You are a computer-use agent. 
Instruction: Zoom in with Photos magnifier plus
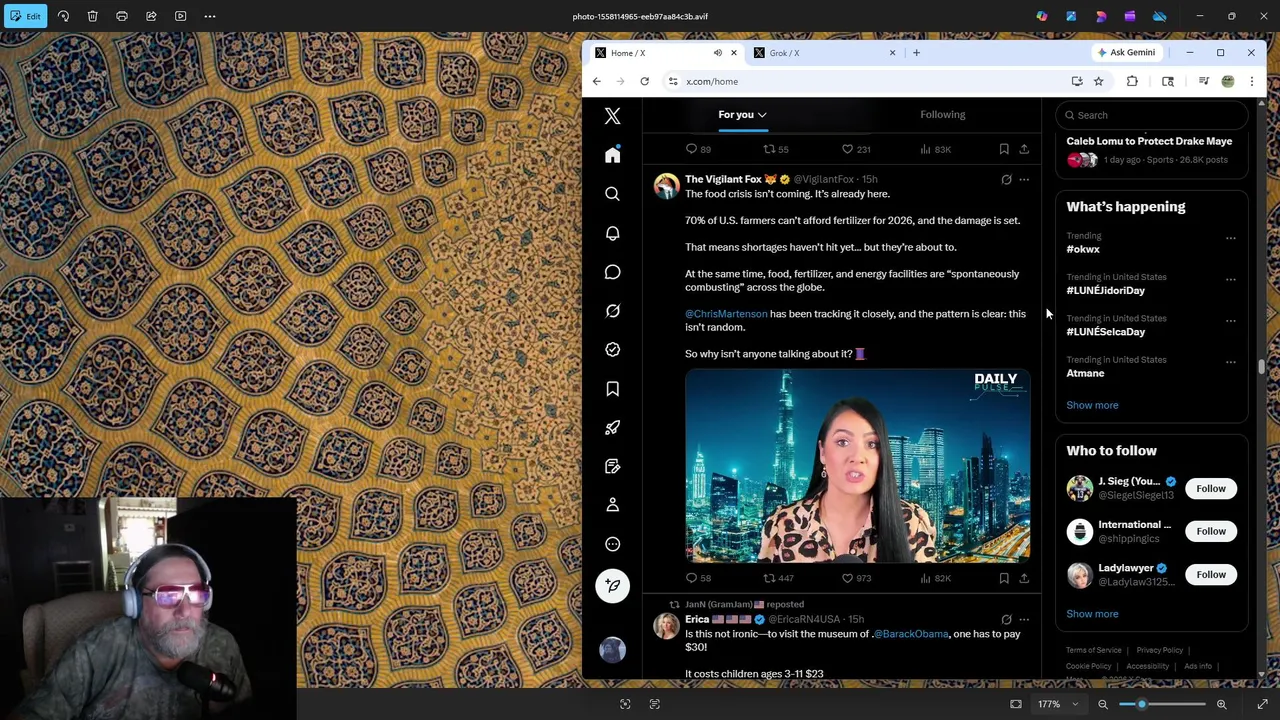(x=1221, y=704)
